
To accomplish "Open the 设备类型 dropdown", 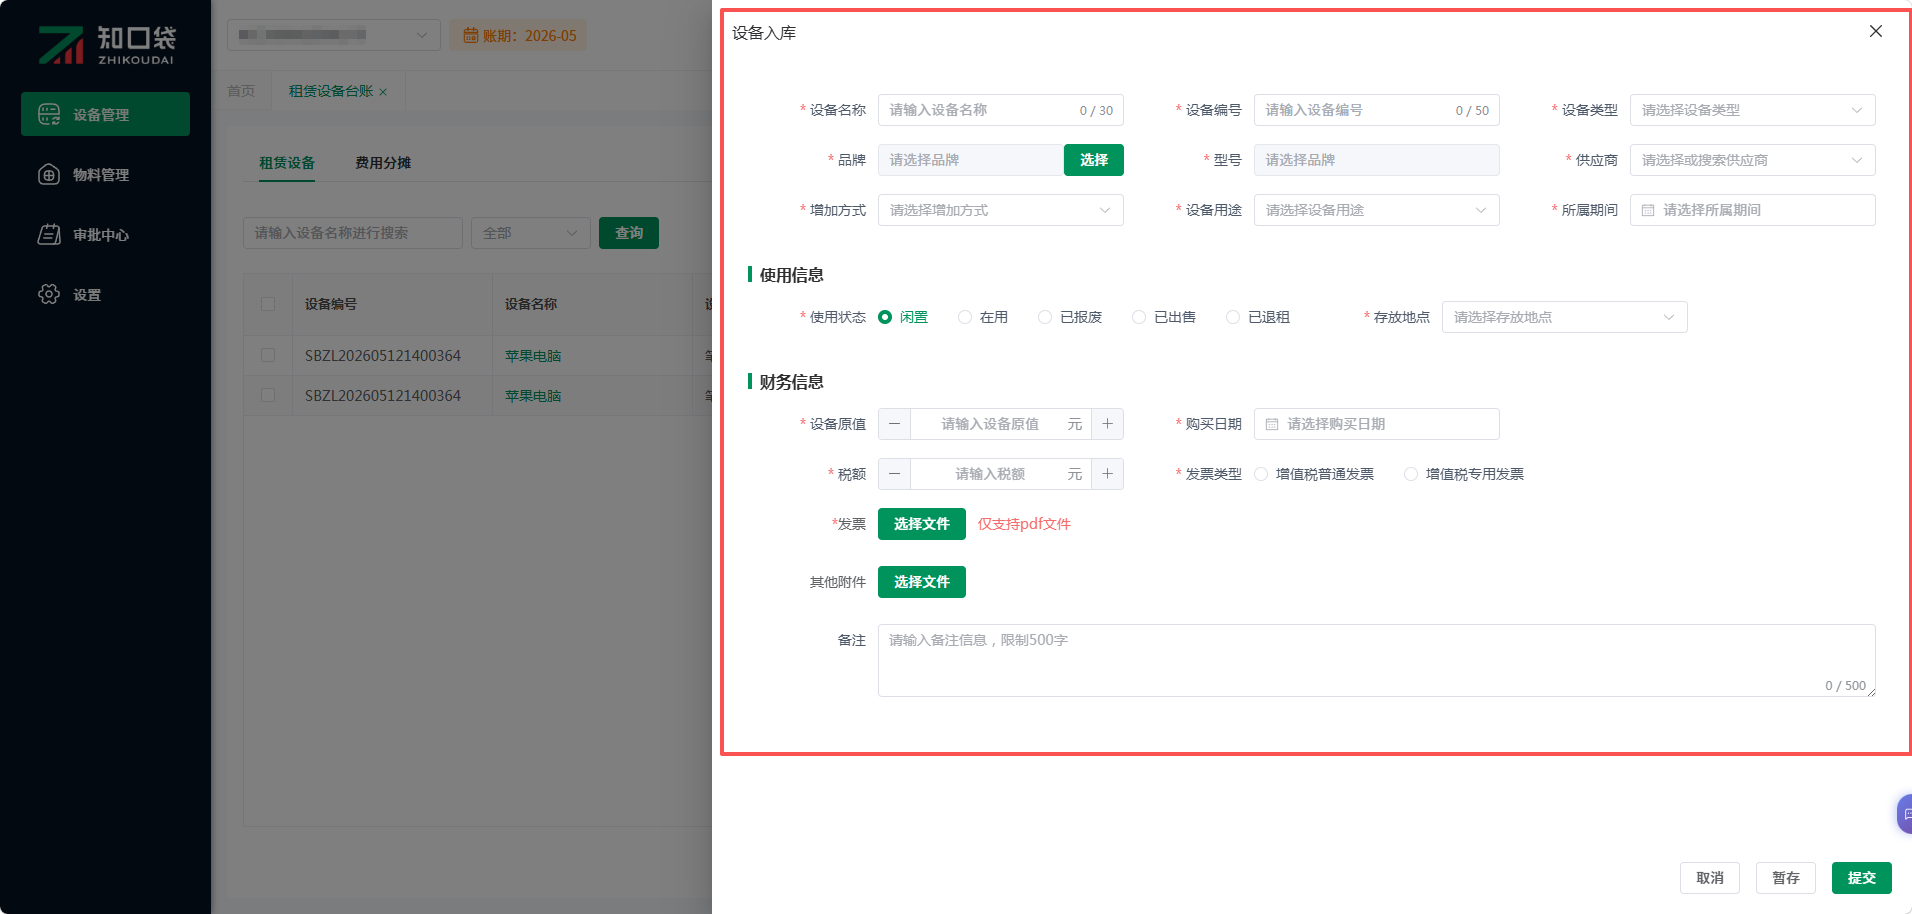I will click(x=1752, y=110).
